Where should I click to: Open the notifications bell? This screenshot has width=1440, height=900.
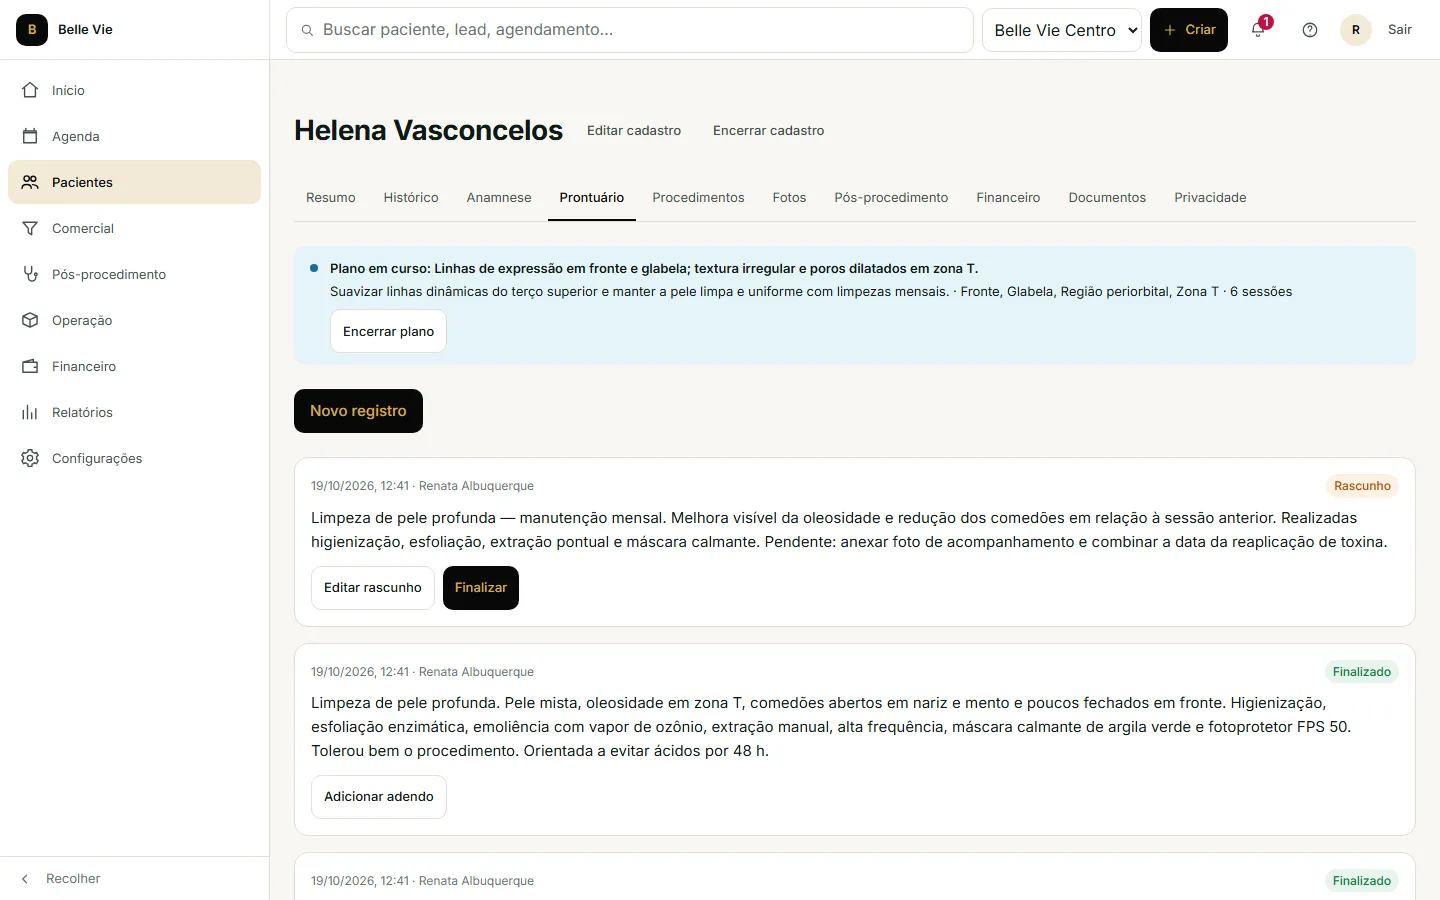tap(1258, 30)
